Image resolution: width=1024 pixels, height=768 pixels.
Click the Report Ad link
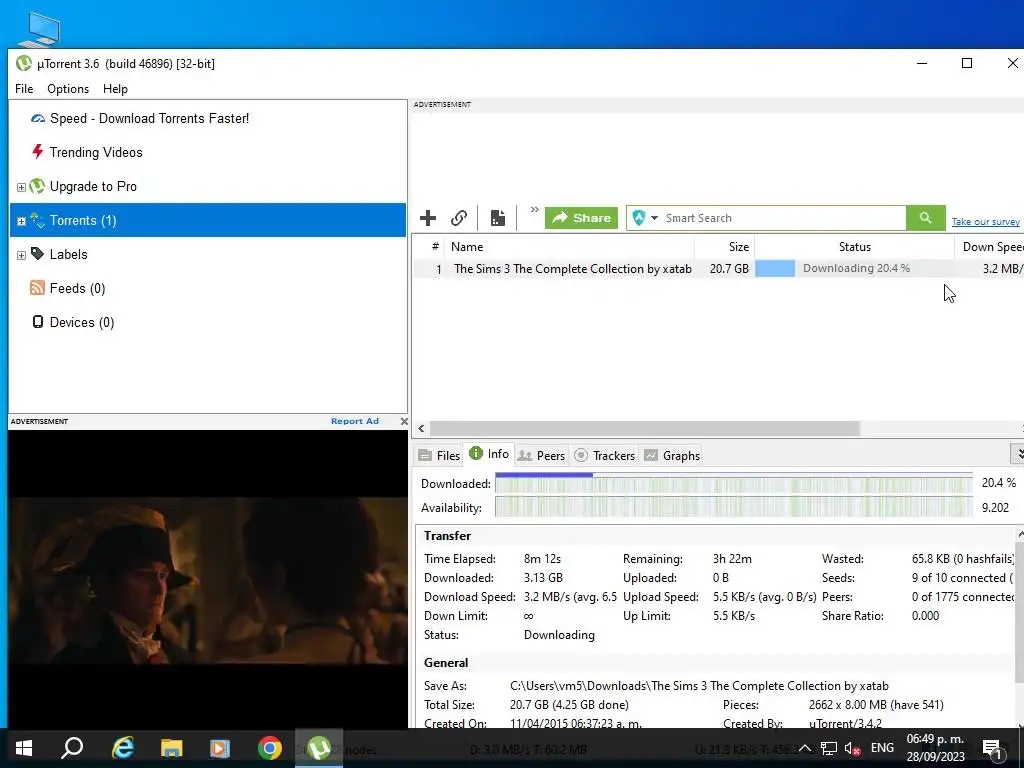click(x=355, y=421)
